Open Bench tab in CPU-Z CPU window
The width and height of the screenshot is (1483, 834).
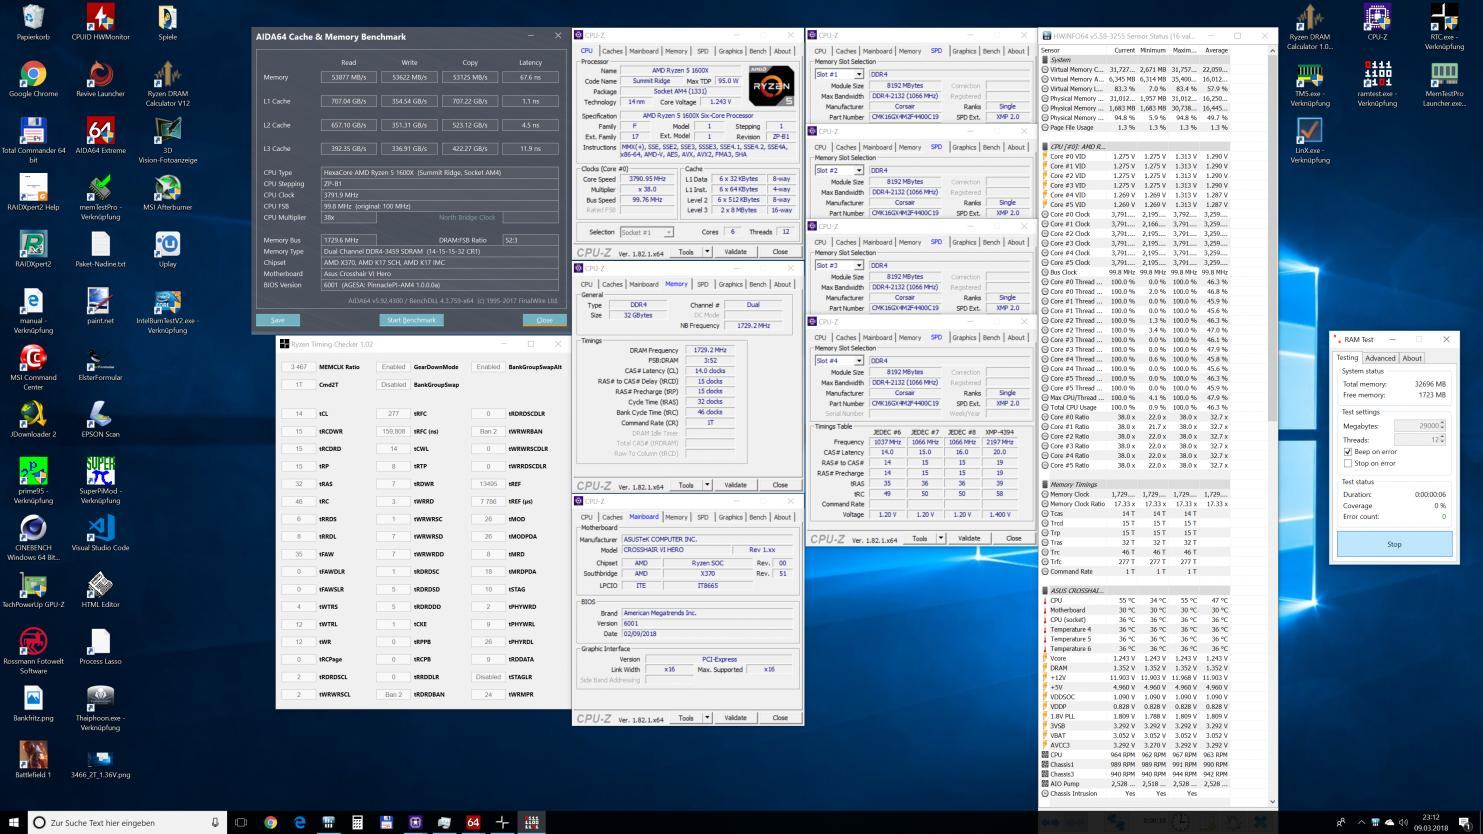(757, 51)
